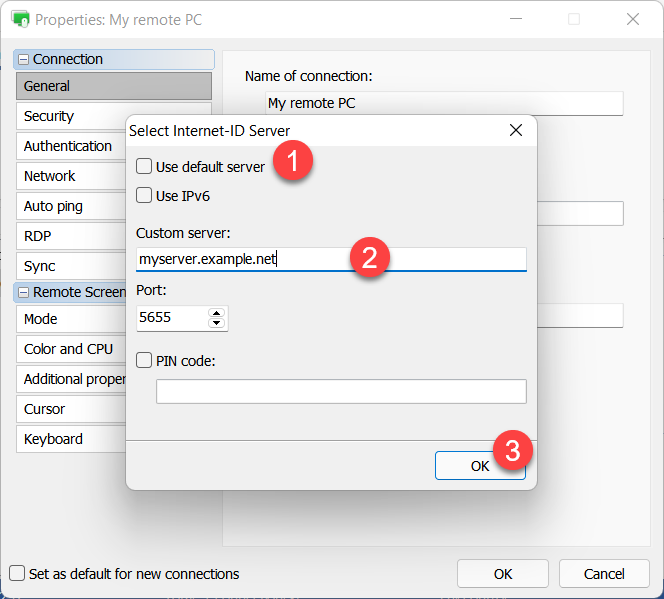Enable the Use default server checkbox
This screenshot has height=599, width=664.
[x=145, y=166]
